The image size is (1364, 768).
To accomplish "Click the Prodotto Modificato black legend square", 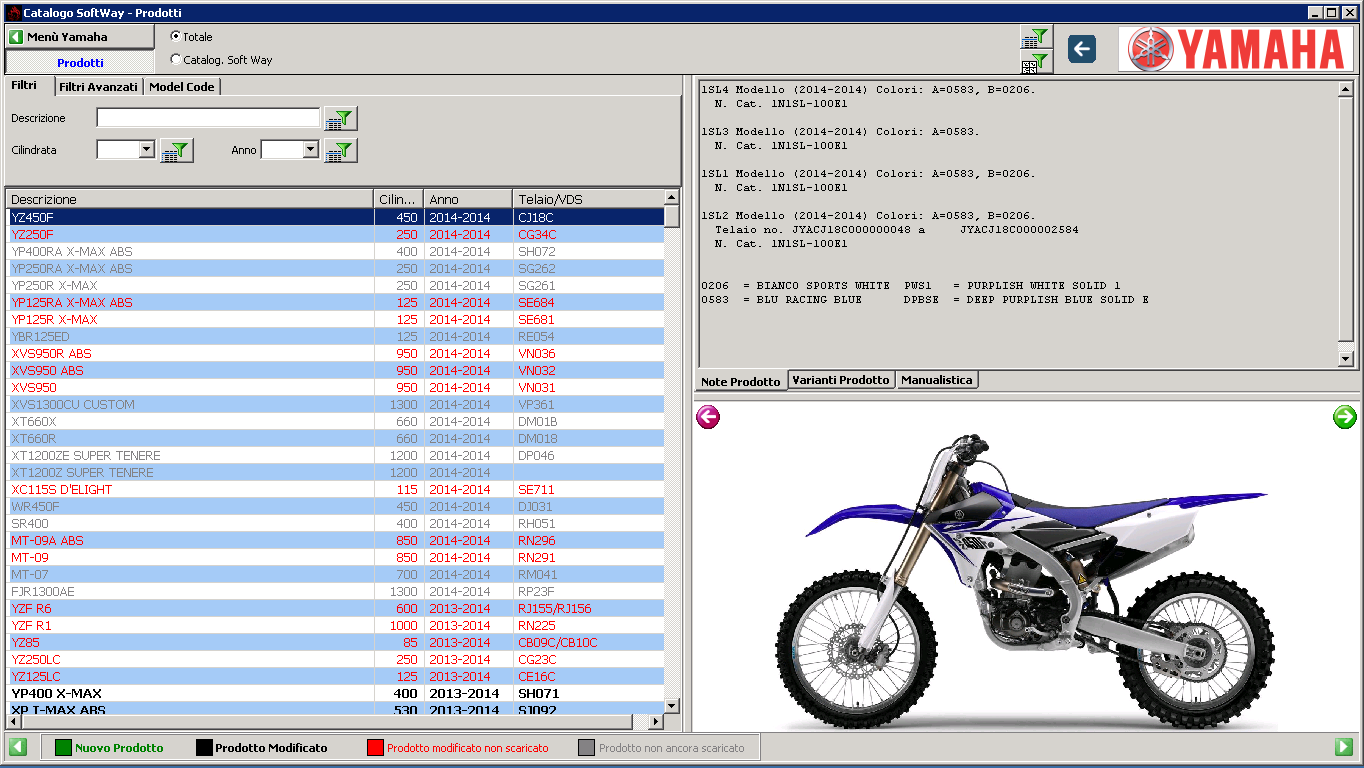I will [x=204, y=747].
